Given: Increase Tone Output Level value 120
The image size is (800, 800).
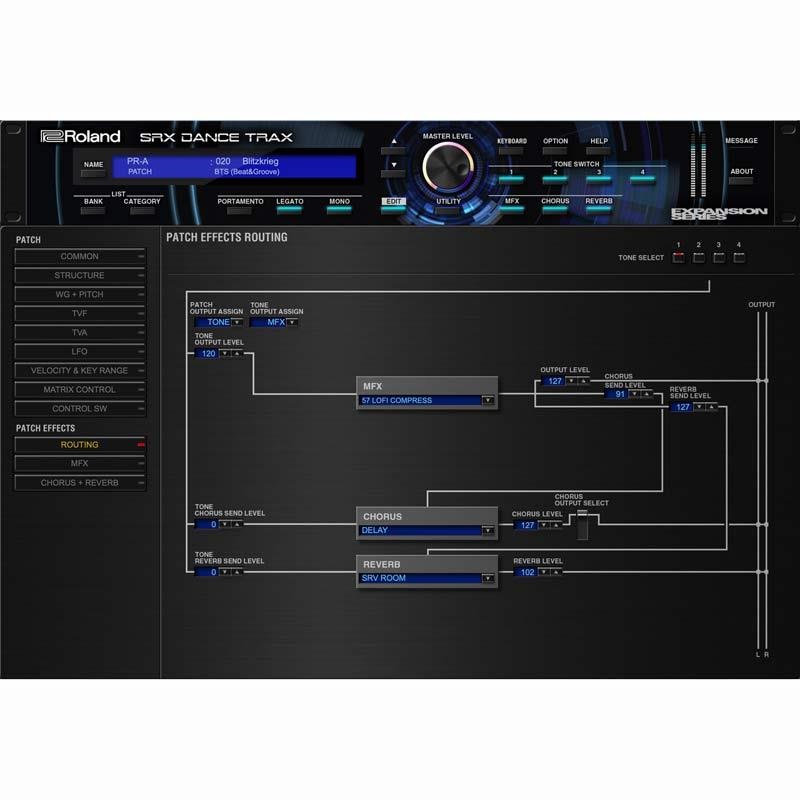Looking at the screenshot, I should click(237, 353).
